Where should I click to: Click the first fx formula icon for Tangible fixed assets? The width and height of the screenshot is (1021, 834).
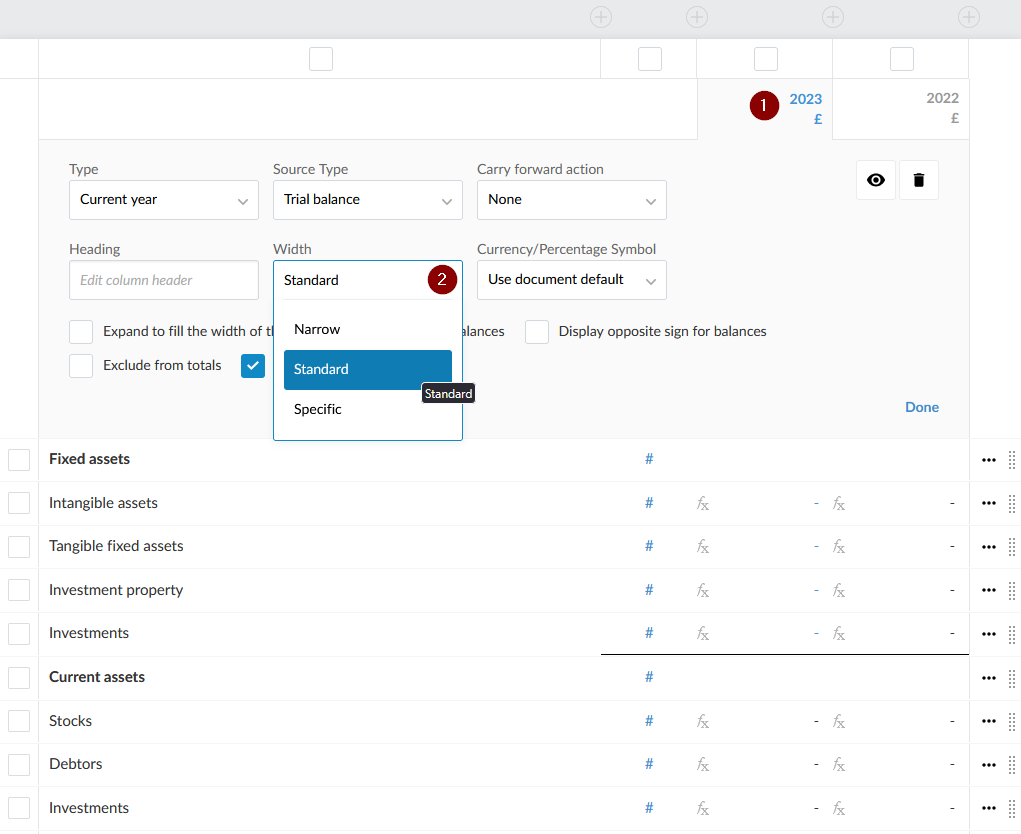(703, 547)
